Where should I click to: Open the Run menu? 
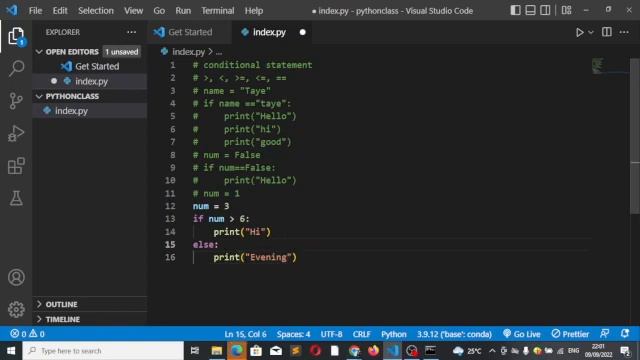tap(183, 11)
